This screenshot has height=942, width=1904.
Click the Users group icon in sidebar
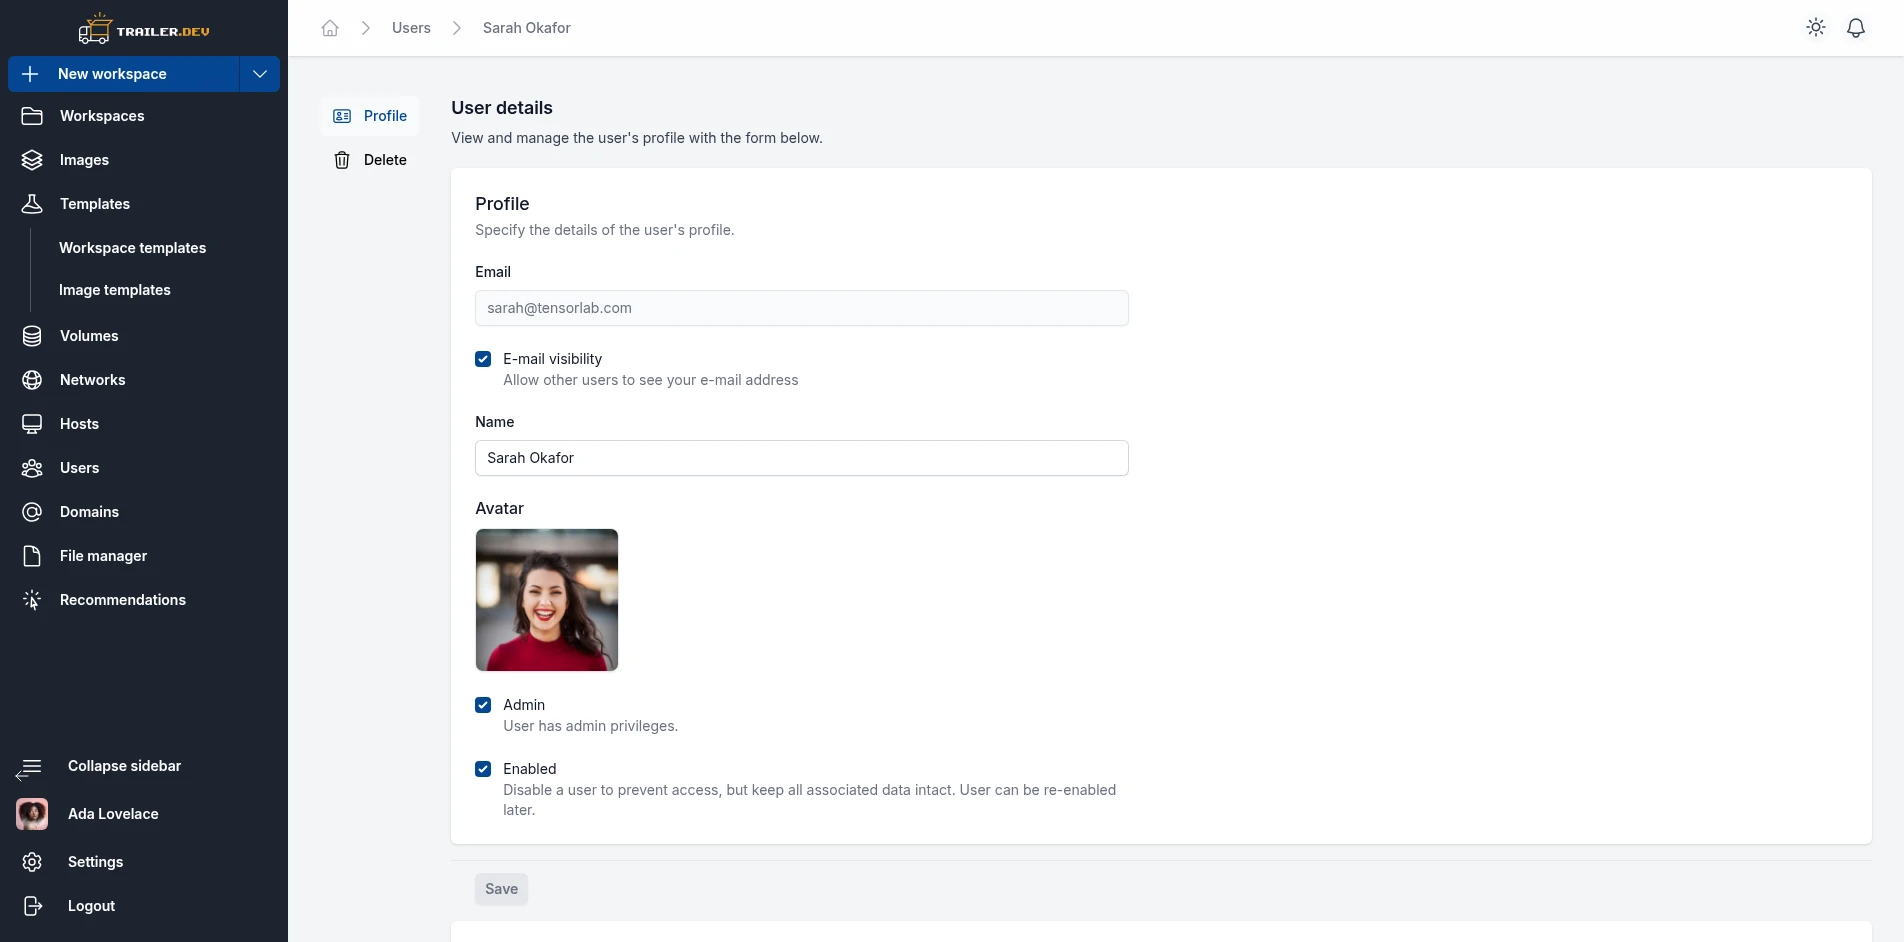(x=32, y=468)
